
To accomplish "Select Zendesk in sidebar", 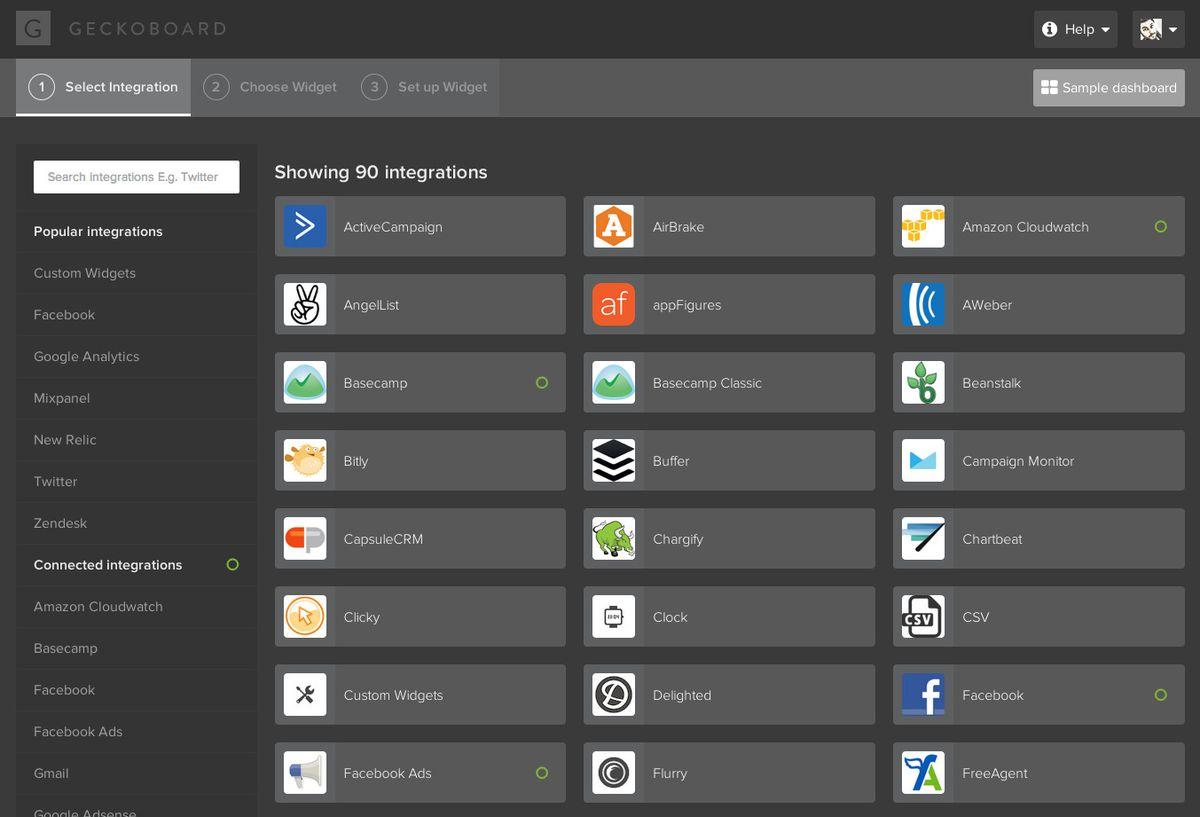I will point(60,523).
